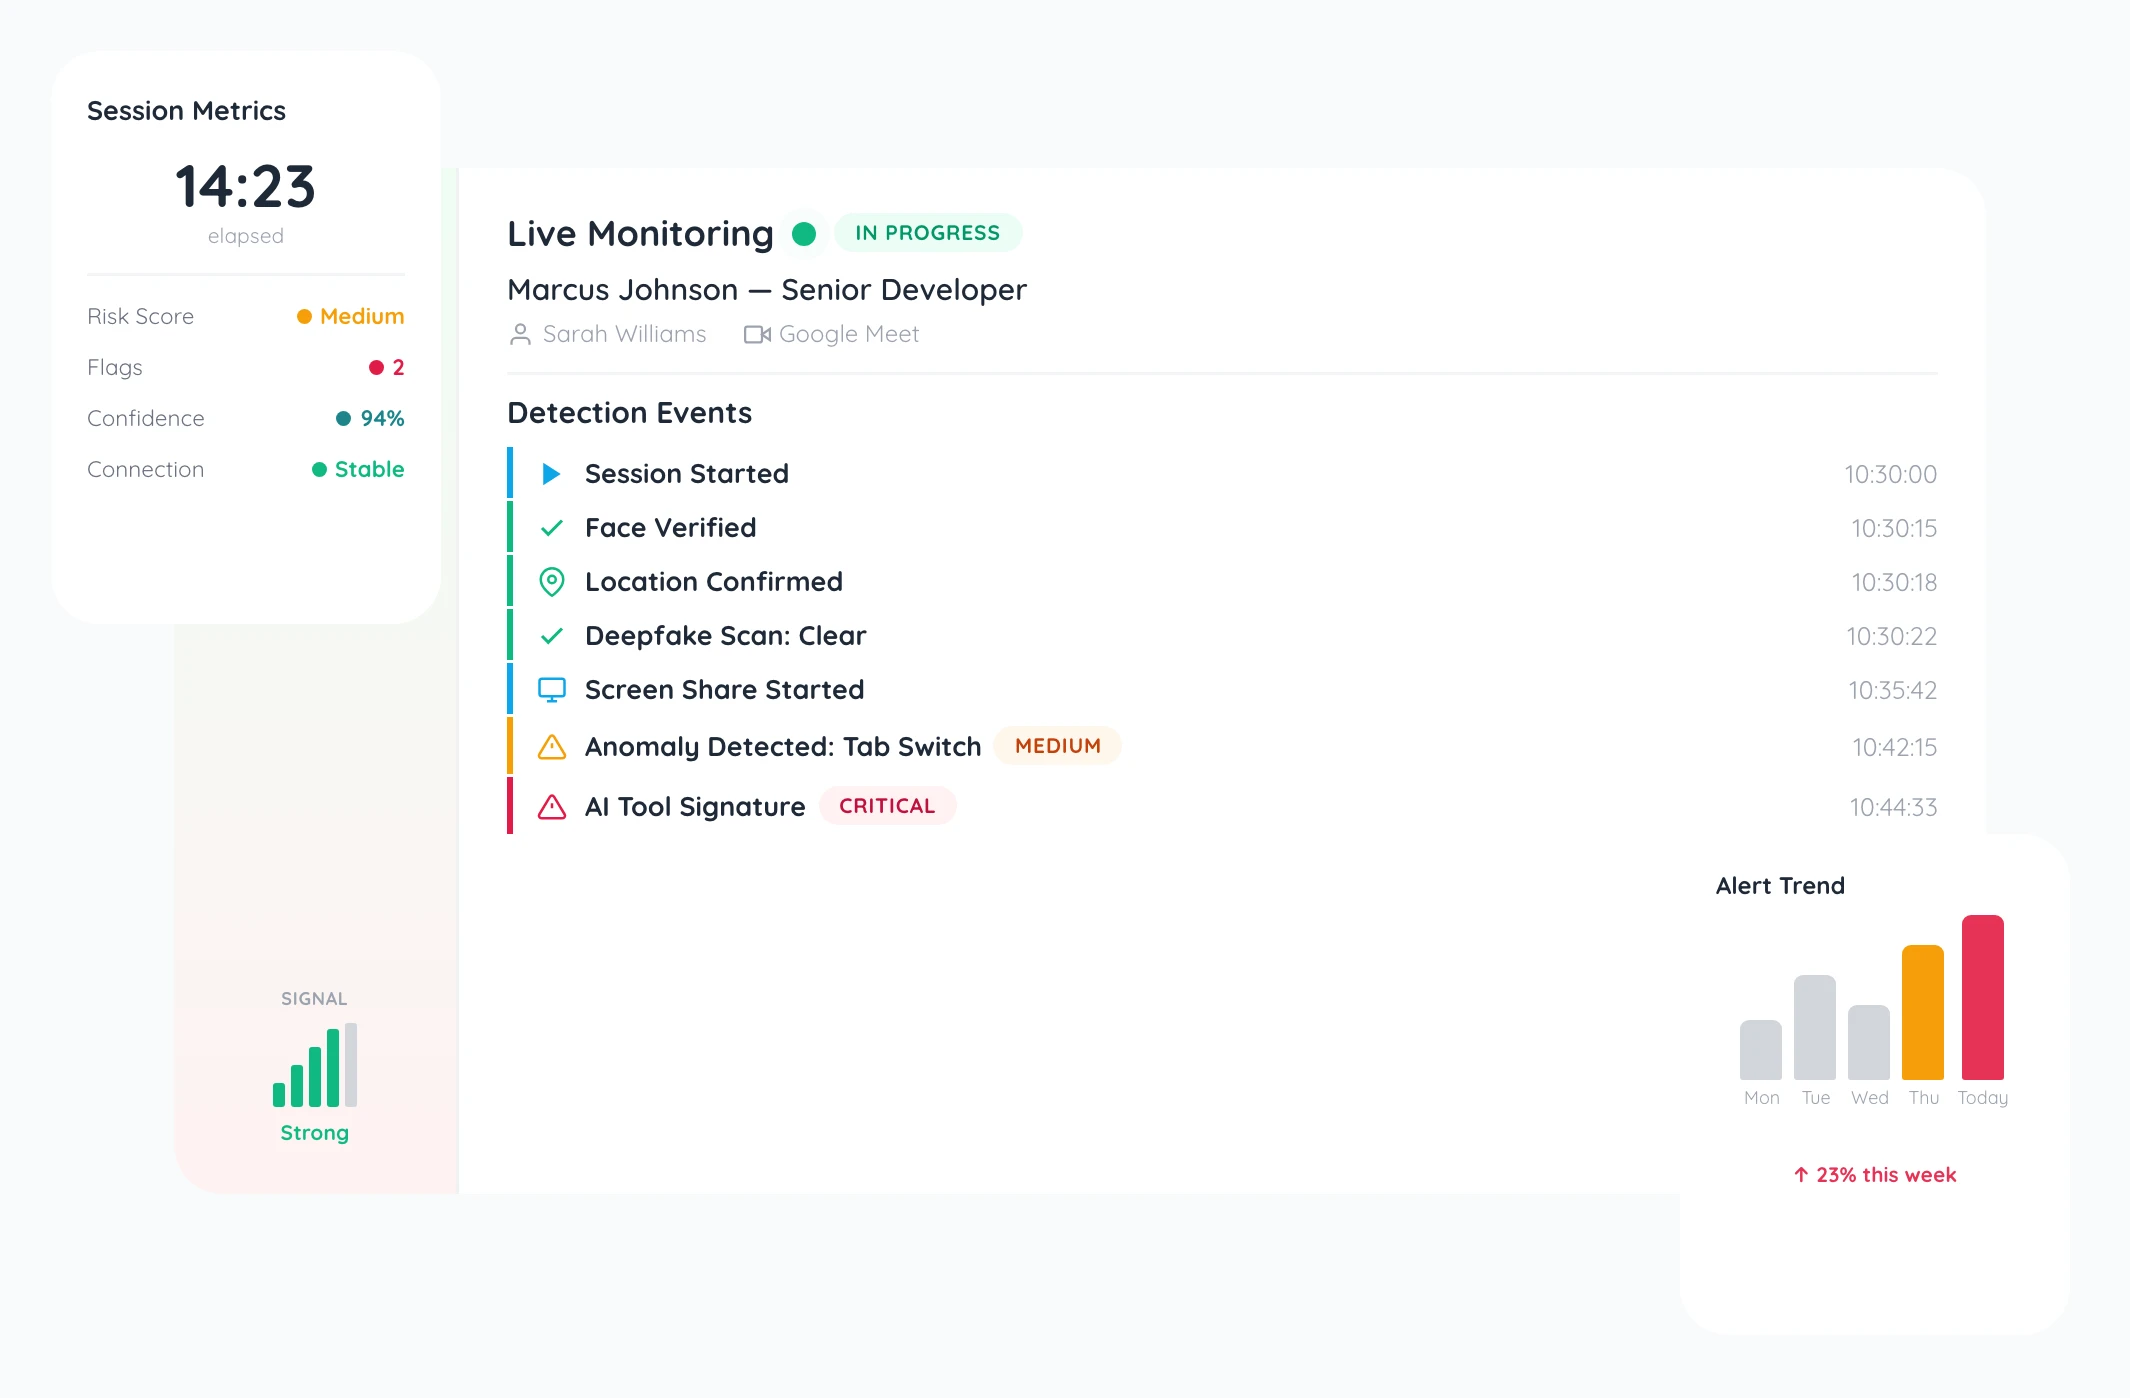Click the Screen Share monitor icon
This screenshot has height=1398, width=2130.
click(551, 690)
